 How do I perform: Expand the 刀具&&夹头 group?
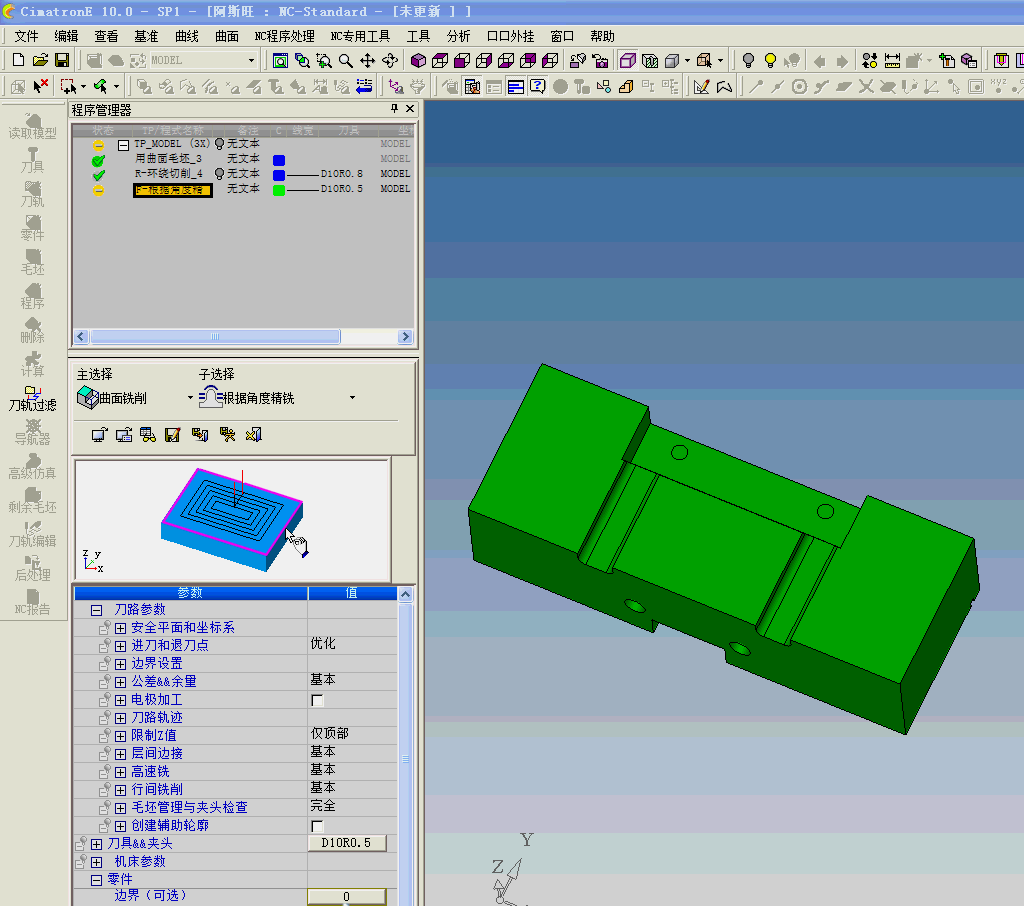tap(96, 845)
